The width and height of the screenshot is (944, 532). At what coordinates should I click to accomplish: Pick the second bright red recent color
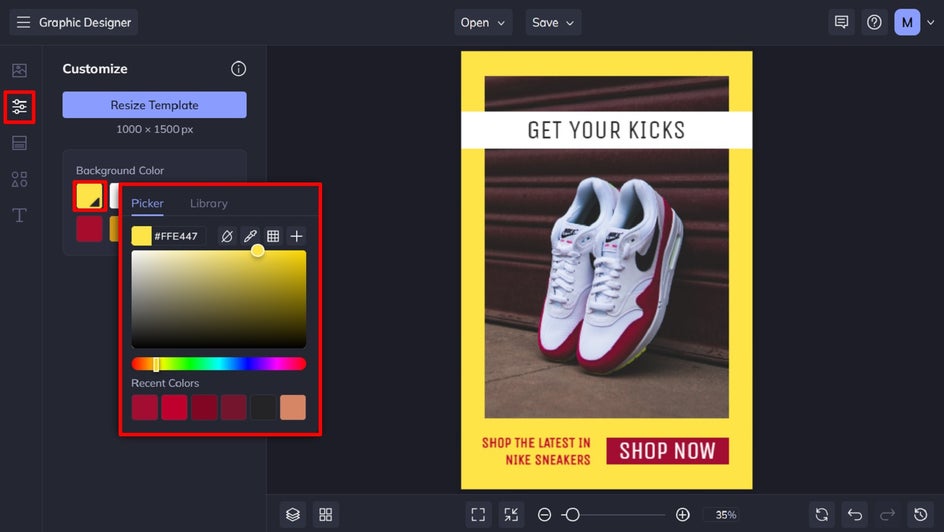pyautogui.click(x=174, y=407)
